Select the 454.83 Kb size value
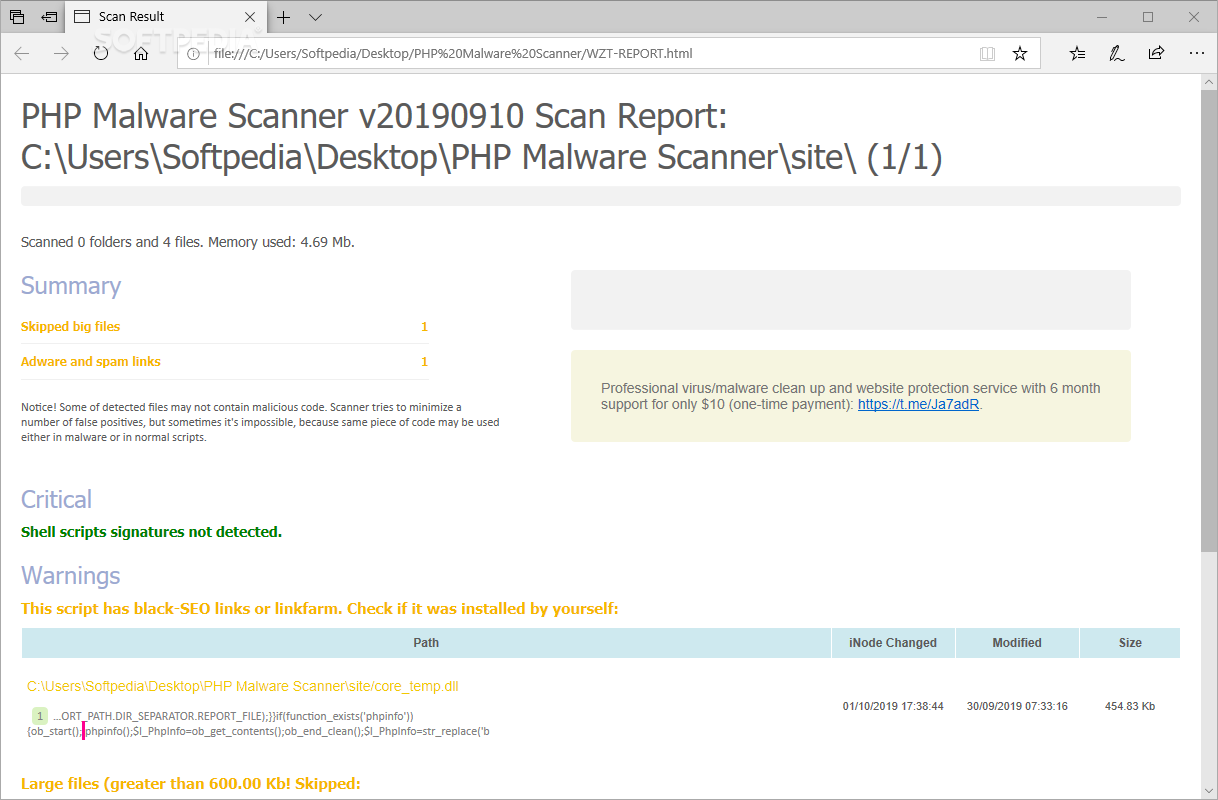 pyautogui.click(x=1130, y=706)
